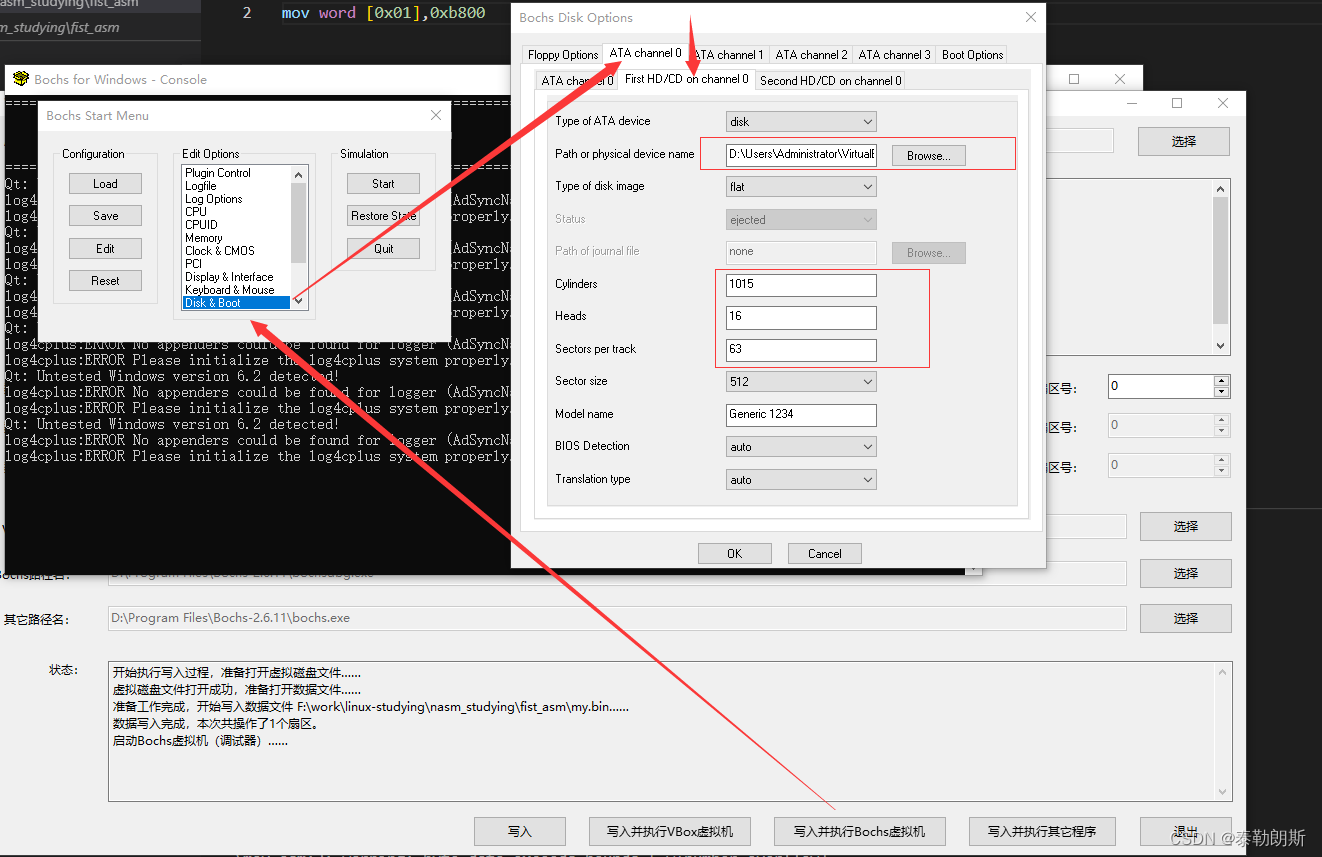This screenshot has width=1322, height=857.
Task: Click the 写入 button
Action: tap(520, 831)
